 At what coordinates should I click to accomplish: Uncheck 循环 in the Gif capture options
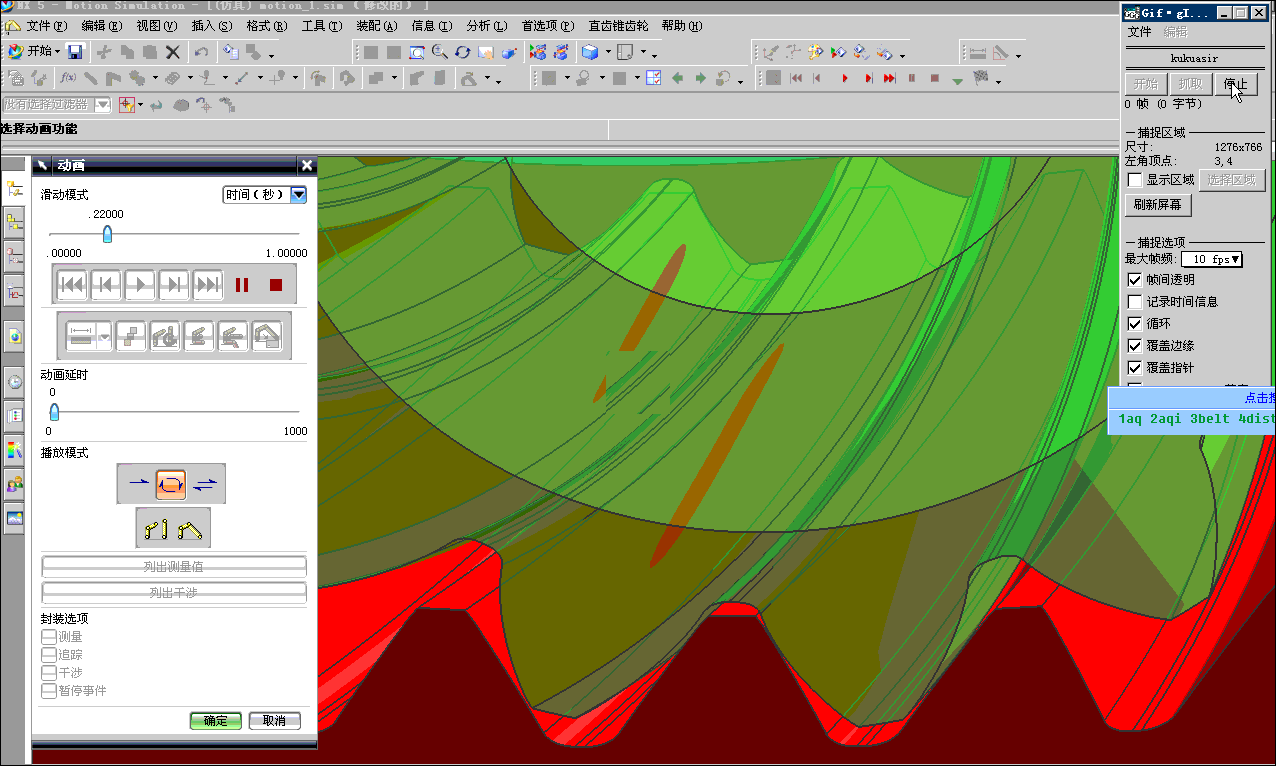click(x=1135, y=324)
